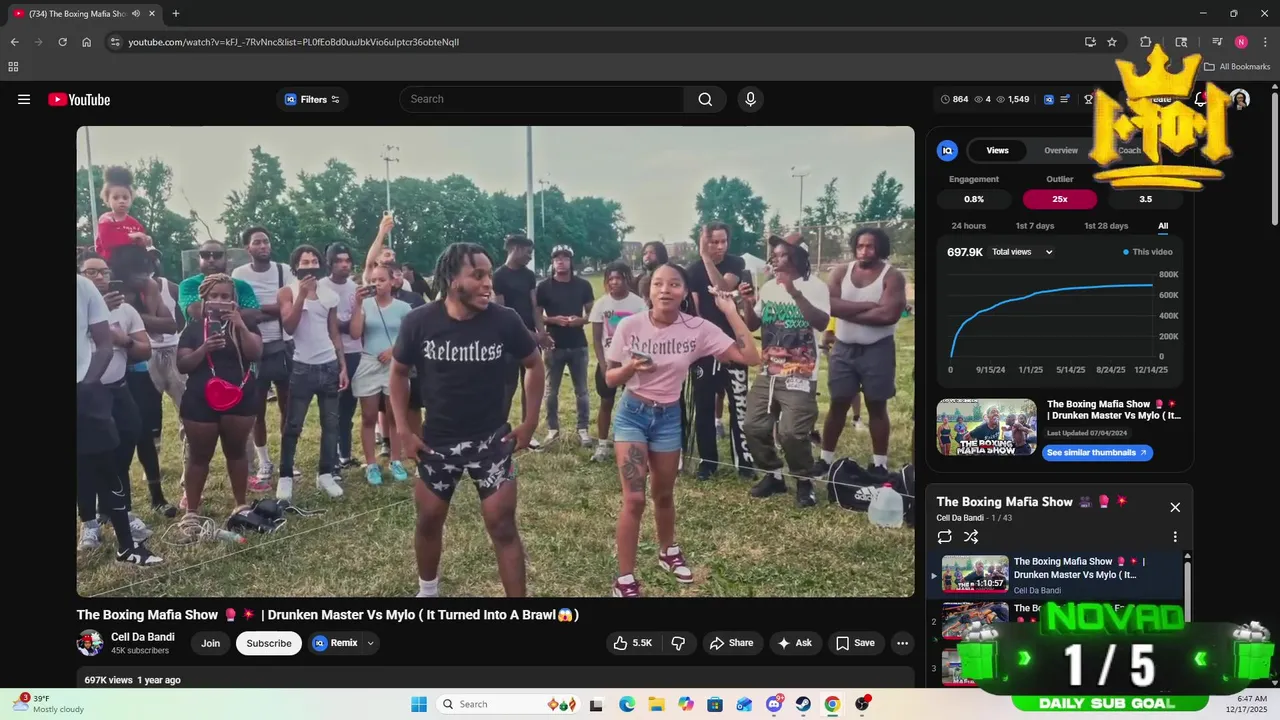1280x720 pixels.
Task: Expand the Remix dropdown chevron
Action: (371, 643)
